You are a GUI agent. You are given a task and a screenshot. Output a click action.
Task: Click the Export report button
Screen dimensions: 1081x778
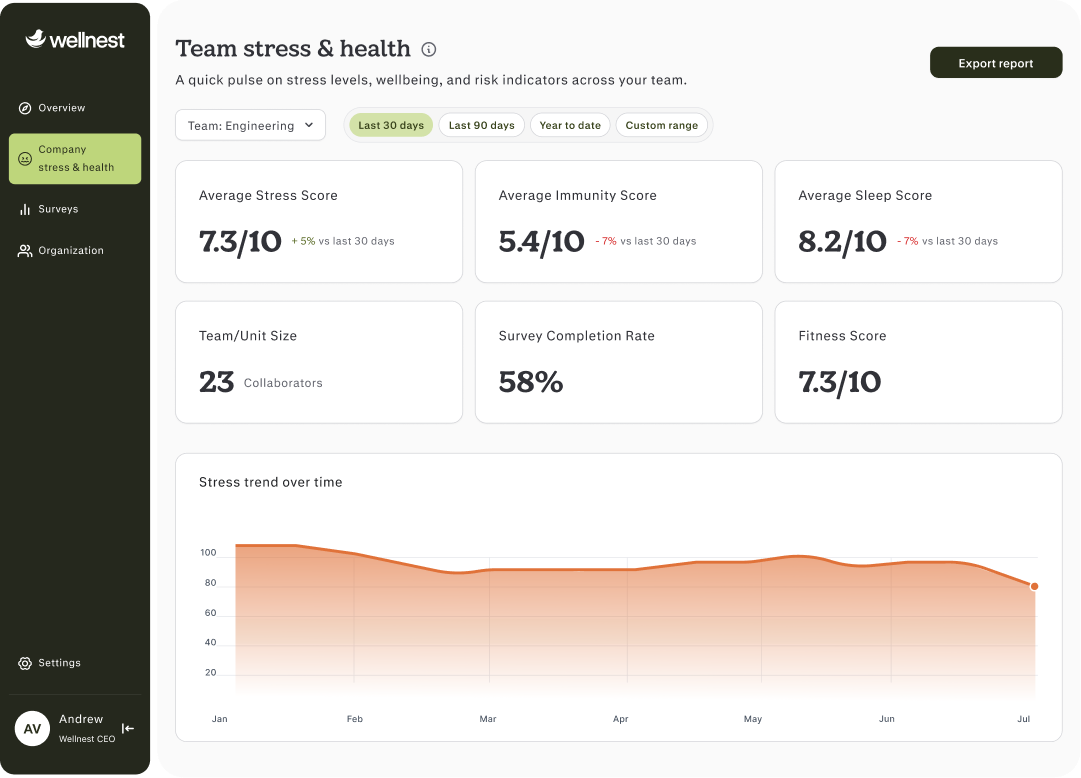point(996,63)
